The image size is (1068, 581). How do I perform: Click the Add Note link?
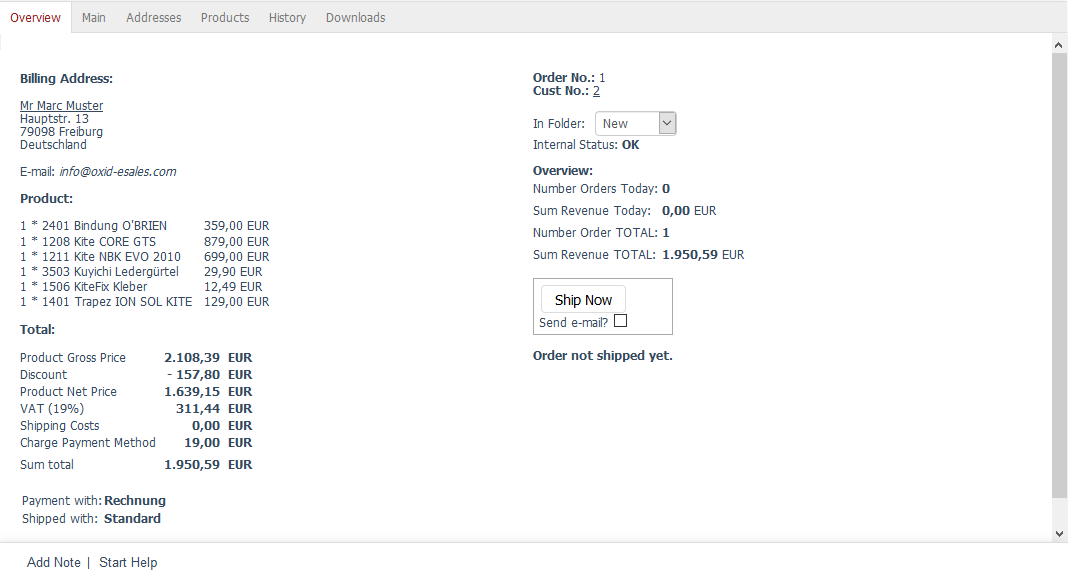click(x=54, y=562)
